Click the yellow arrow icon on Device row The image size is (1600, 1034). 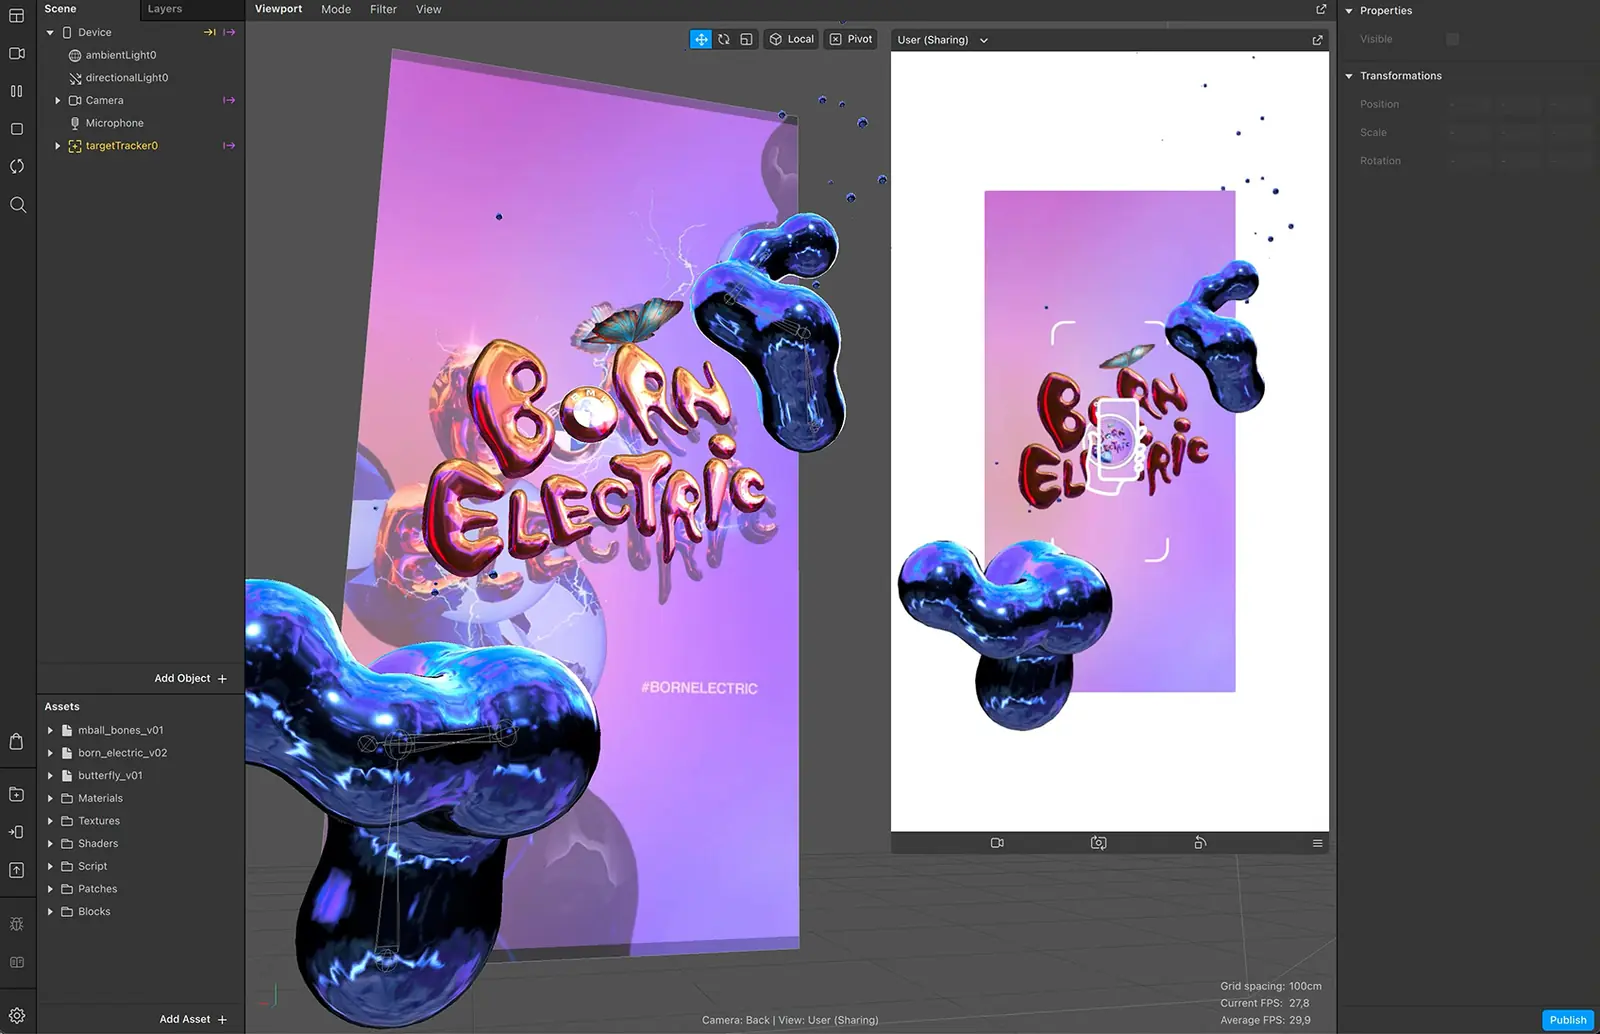pyautogui.click(x=210, y=32)
